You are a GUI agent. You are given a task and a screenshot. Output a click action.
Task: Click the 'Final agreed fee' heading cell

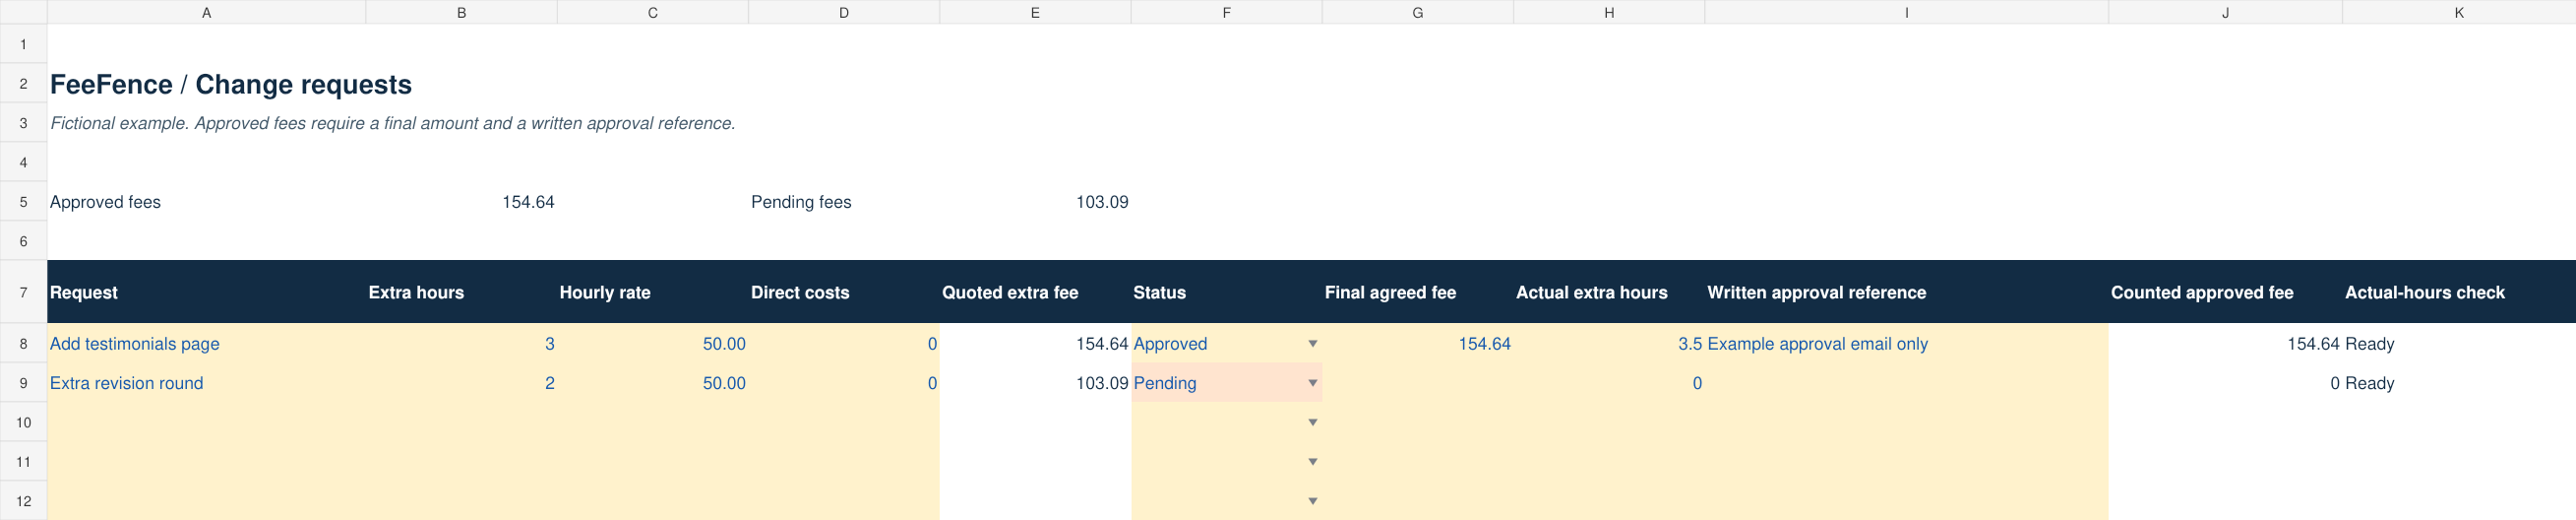1418,292
